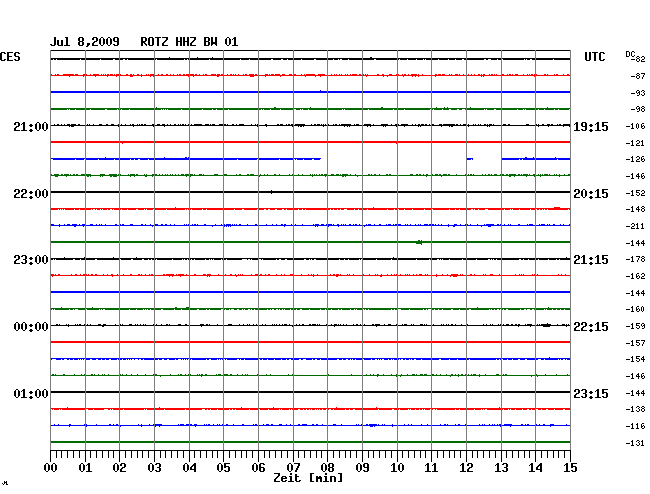Select the DC offset value -162
The image size is (650, 494).
tap(635, 276)
